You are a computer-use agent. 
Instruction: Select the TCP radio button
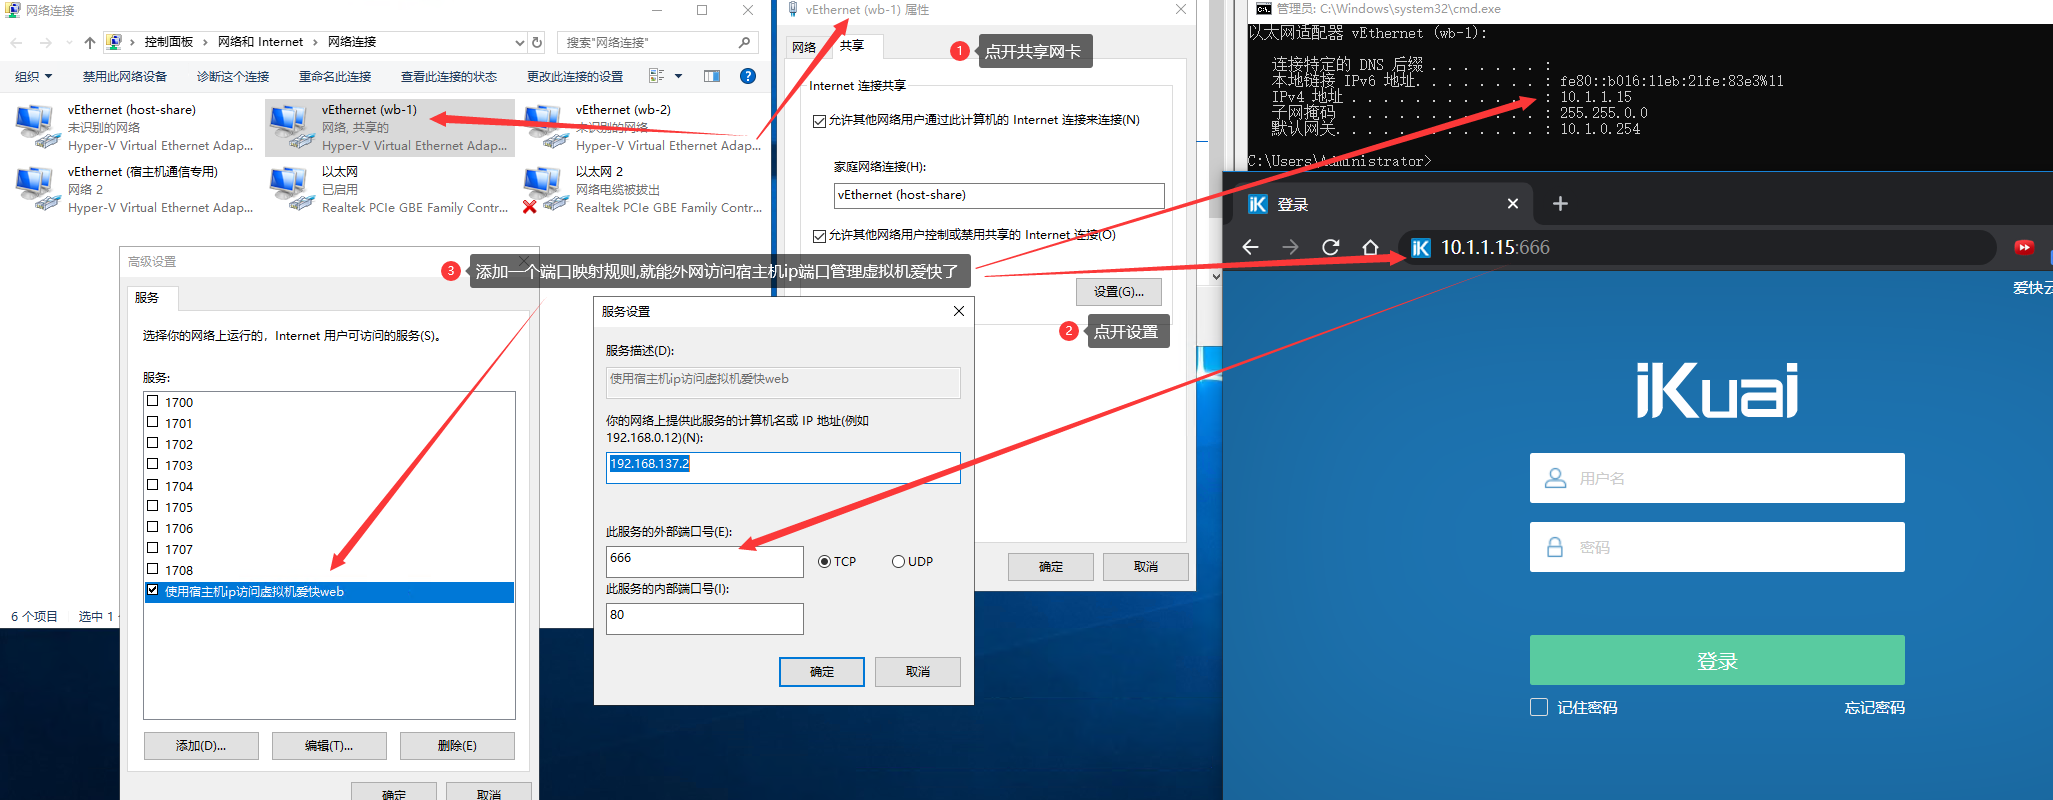click(x=825, y=562)
